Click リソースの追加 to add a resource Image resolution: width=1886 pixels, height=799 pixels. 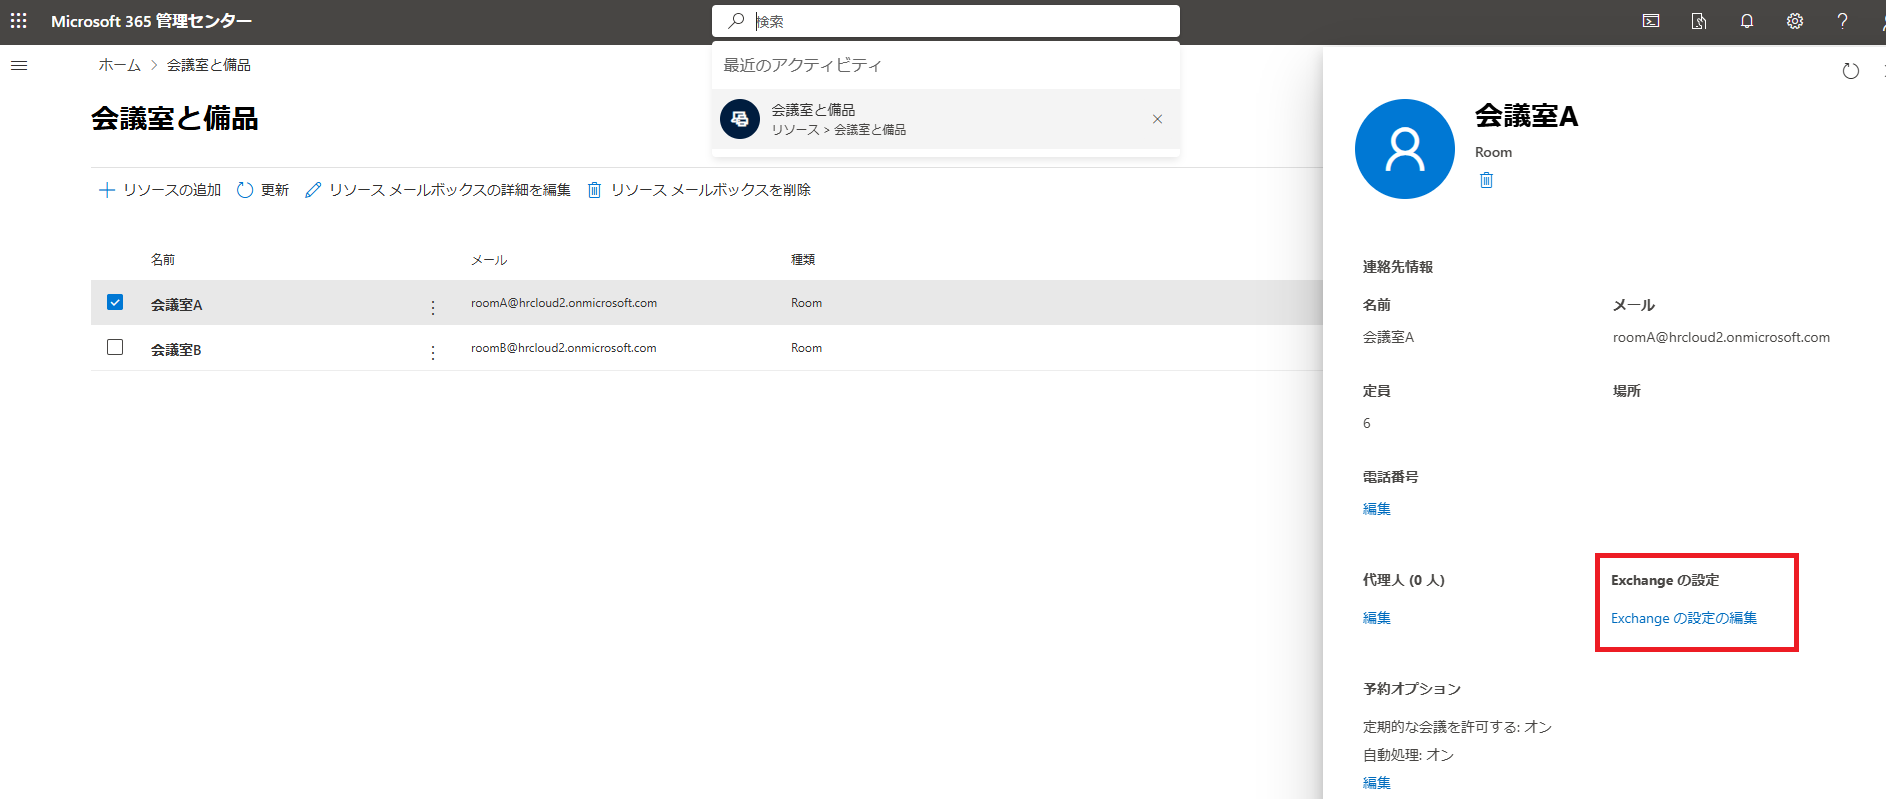160,190
